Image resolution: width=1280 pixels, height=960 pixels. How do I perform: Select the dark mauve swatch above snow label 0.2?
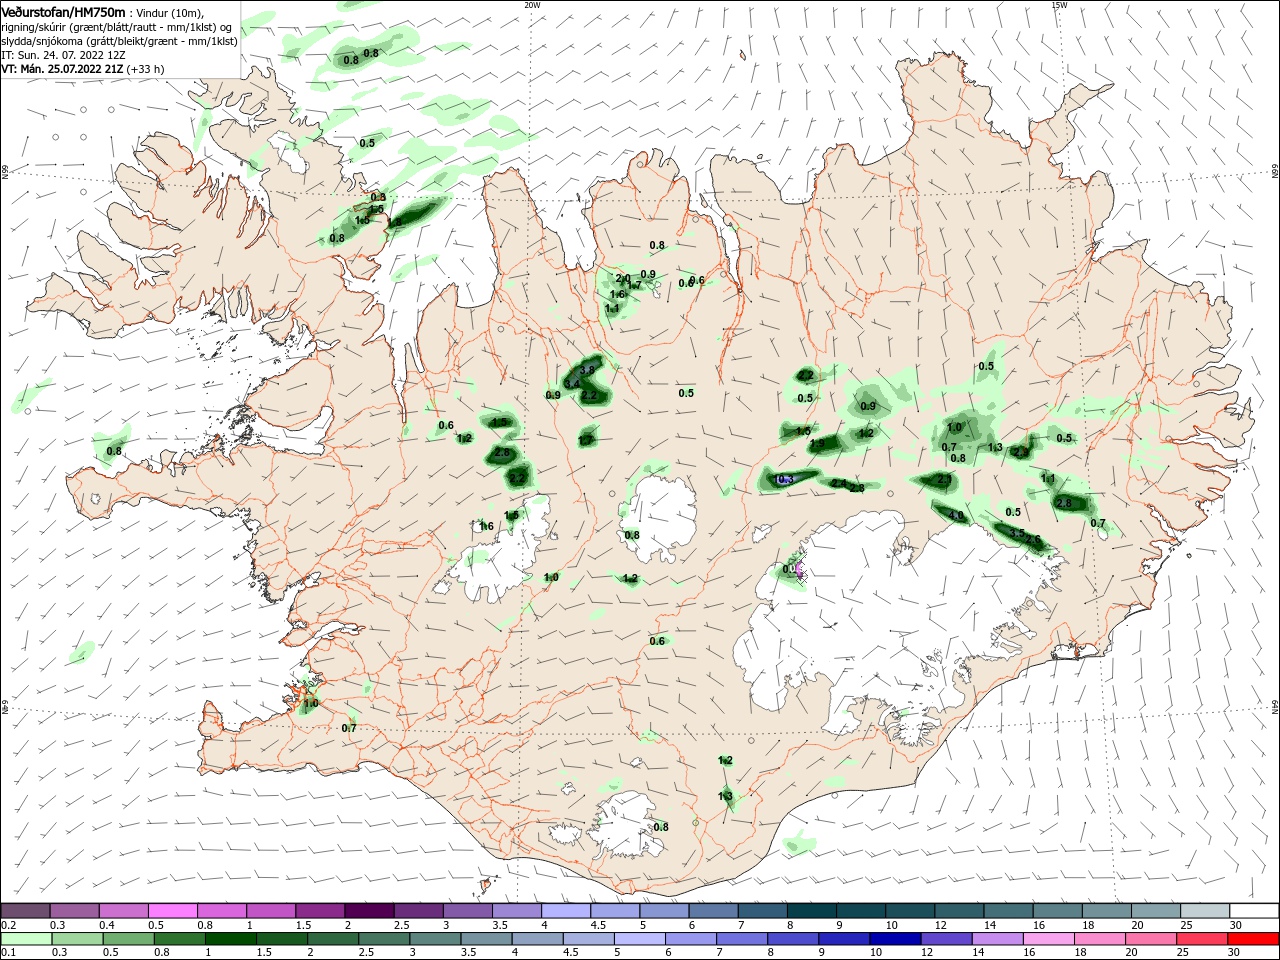(x=25, y=911)
